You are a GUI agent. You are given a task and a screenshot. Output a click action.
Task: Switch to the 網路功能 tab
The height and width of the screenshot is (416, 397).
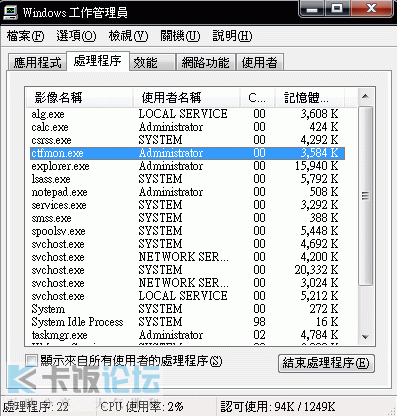point(205,62)
